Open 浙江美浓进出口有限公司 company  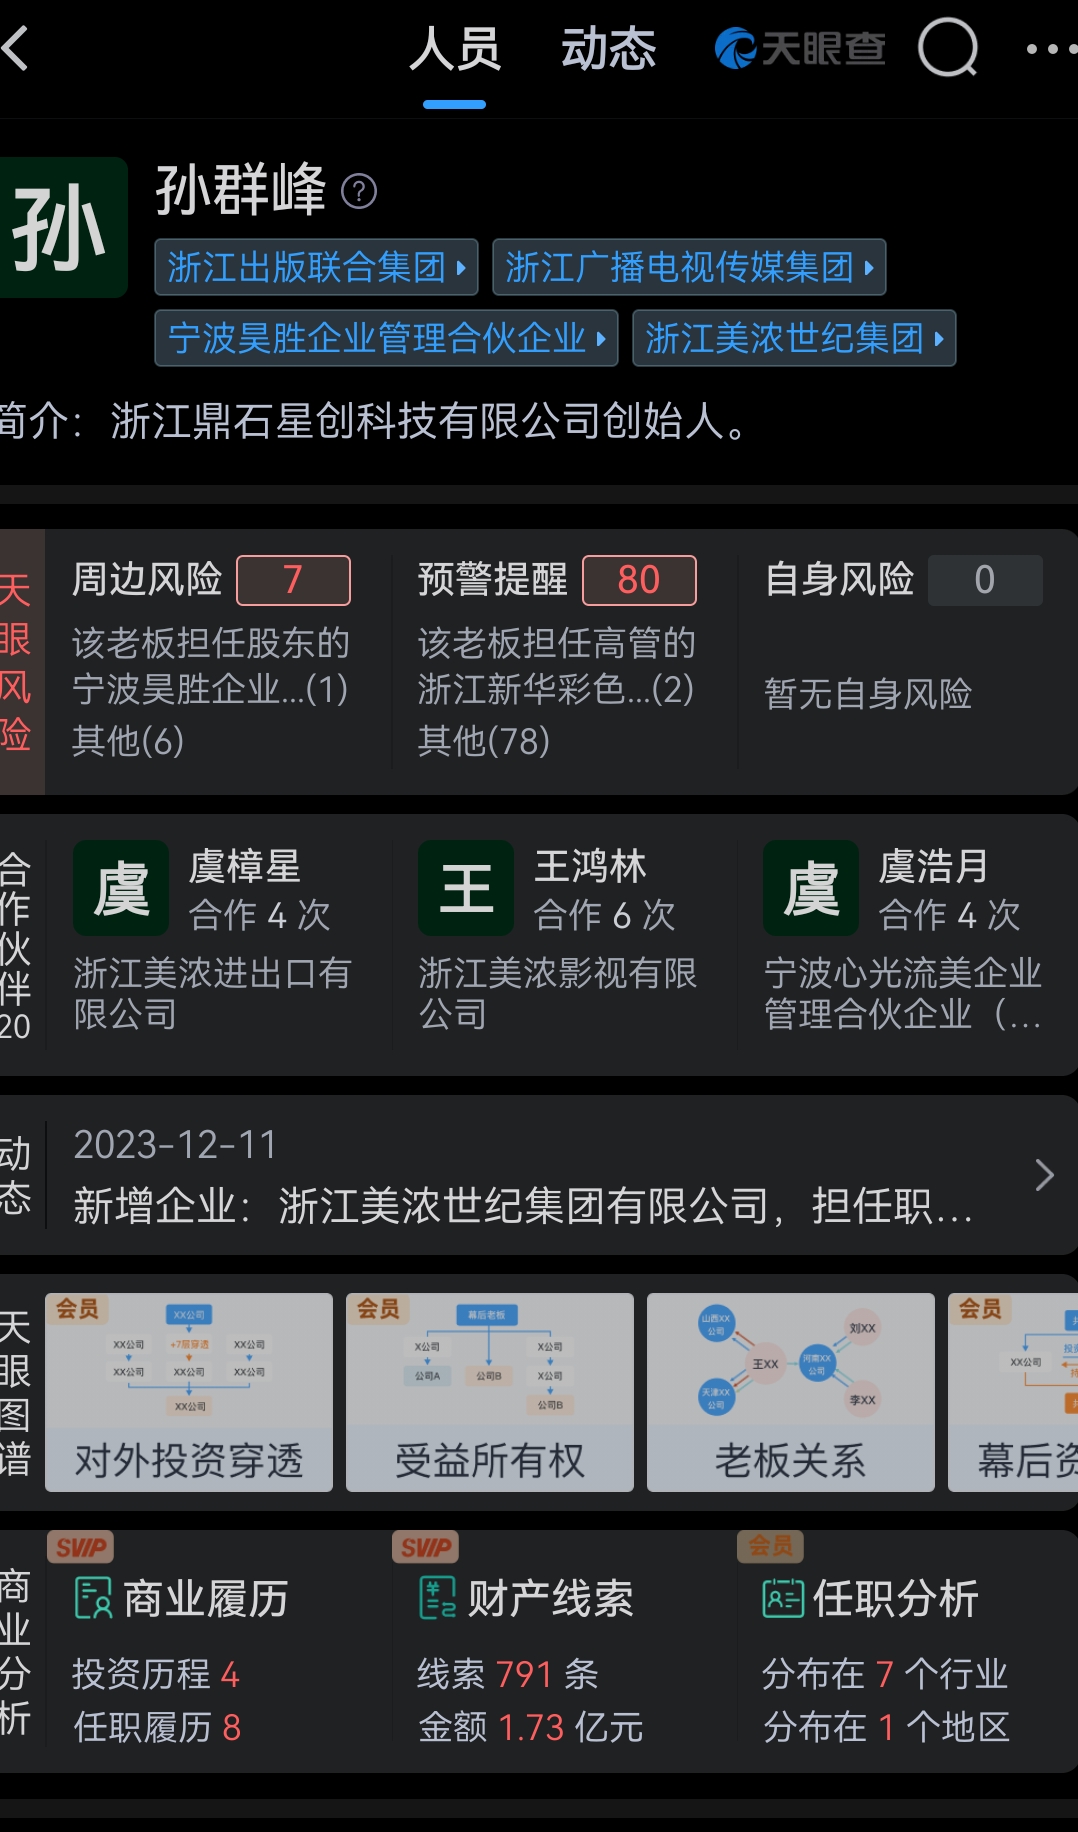(x=212, y=993)
